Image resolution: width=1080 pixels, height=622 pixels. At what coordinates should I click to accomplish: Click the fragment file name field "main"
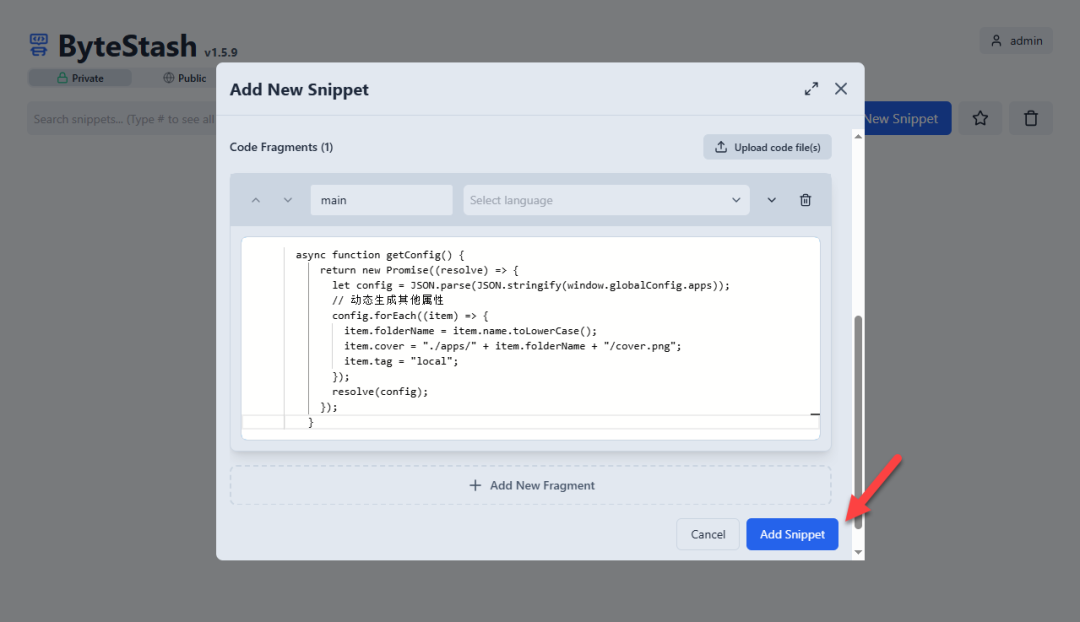(x=381, y=200)
